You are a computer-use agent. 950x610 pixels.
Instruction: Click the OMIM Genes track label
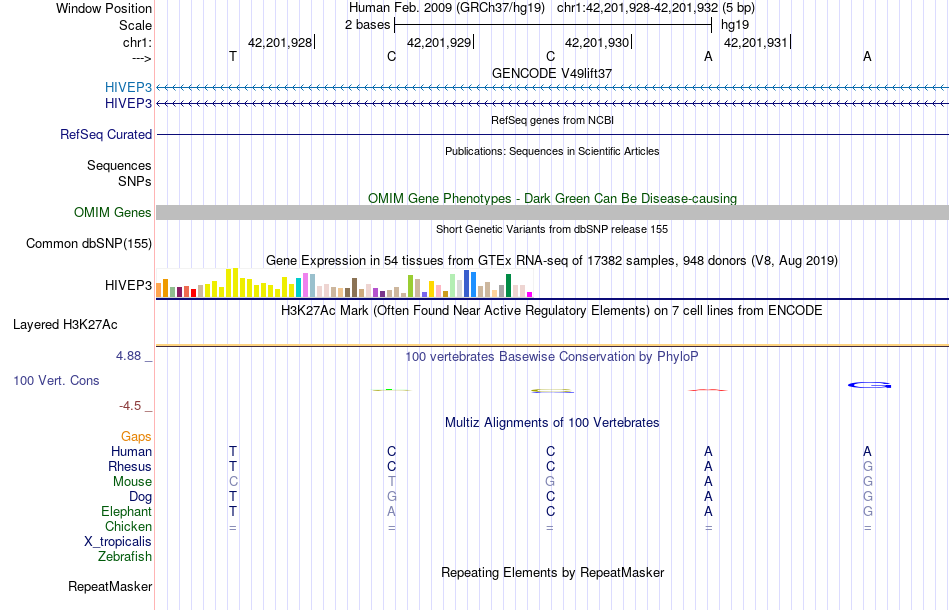click(112, 213)
